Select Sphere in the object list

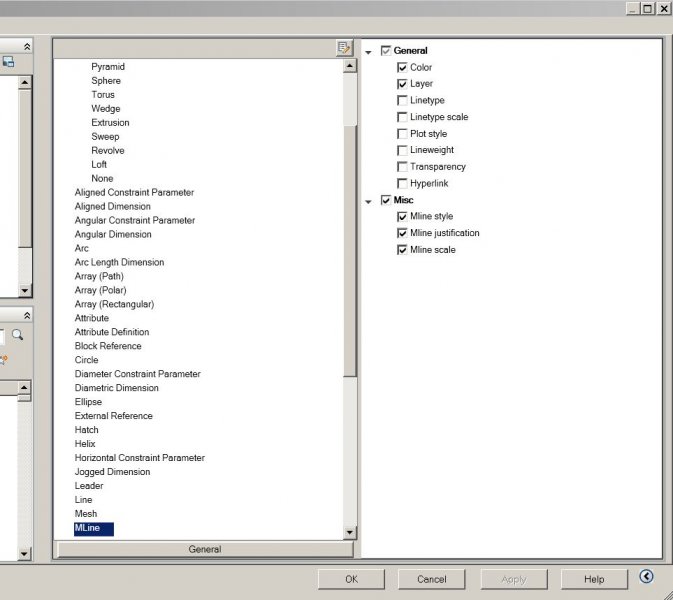(x=106, y=81)
